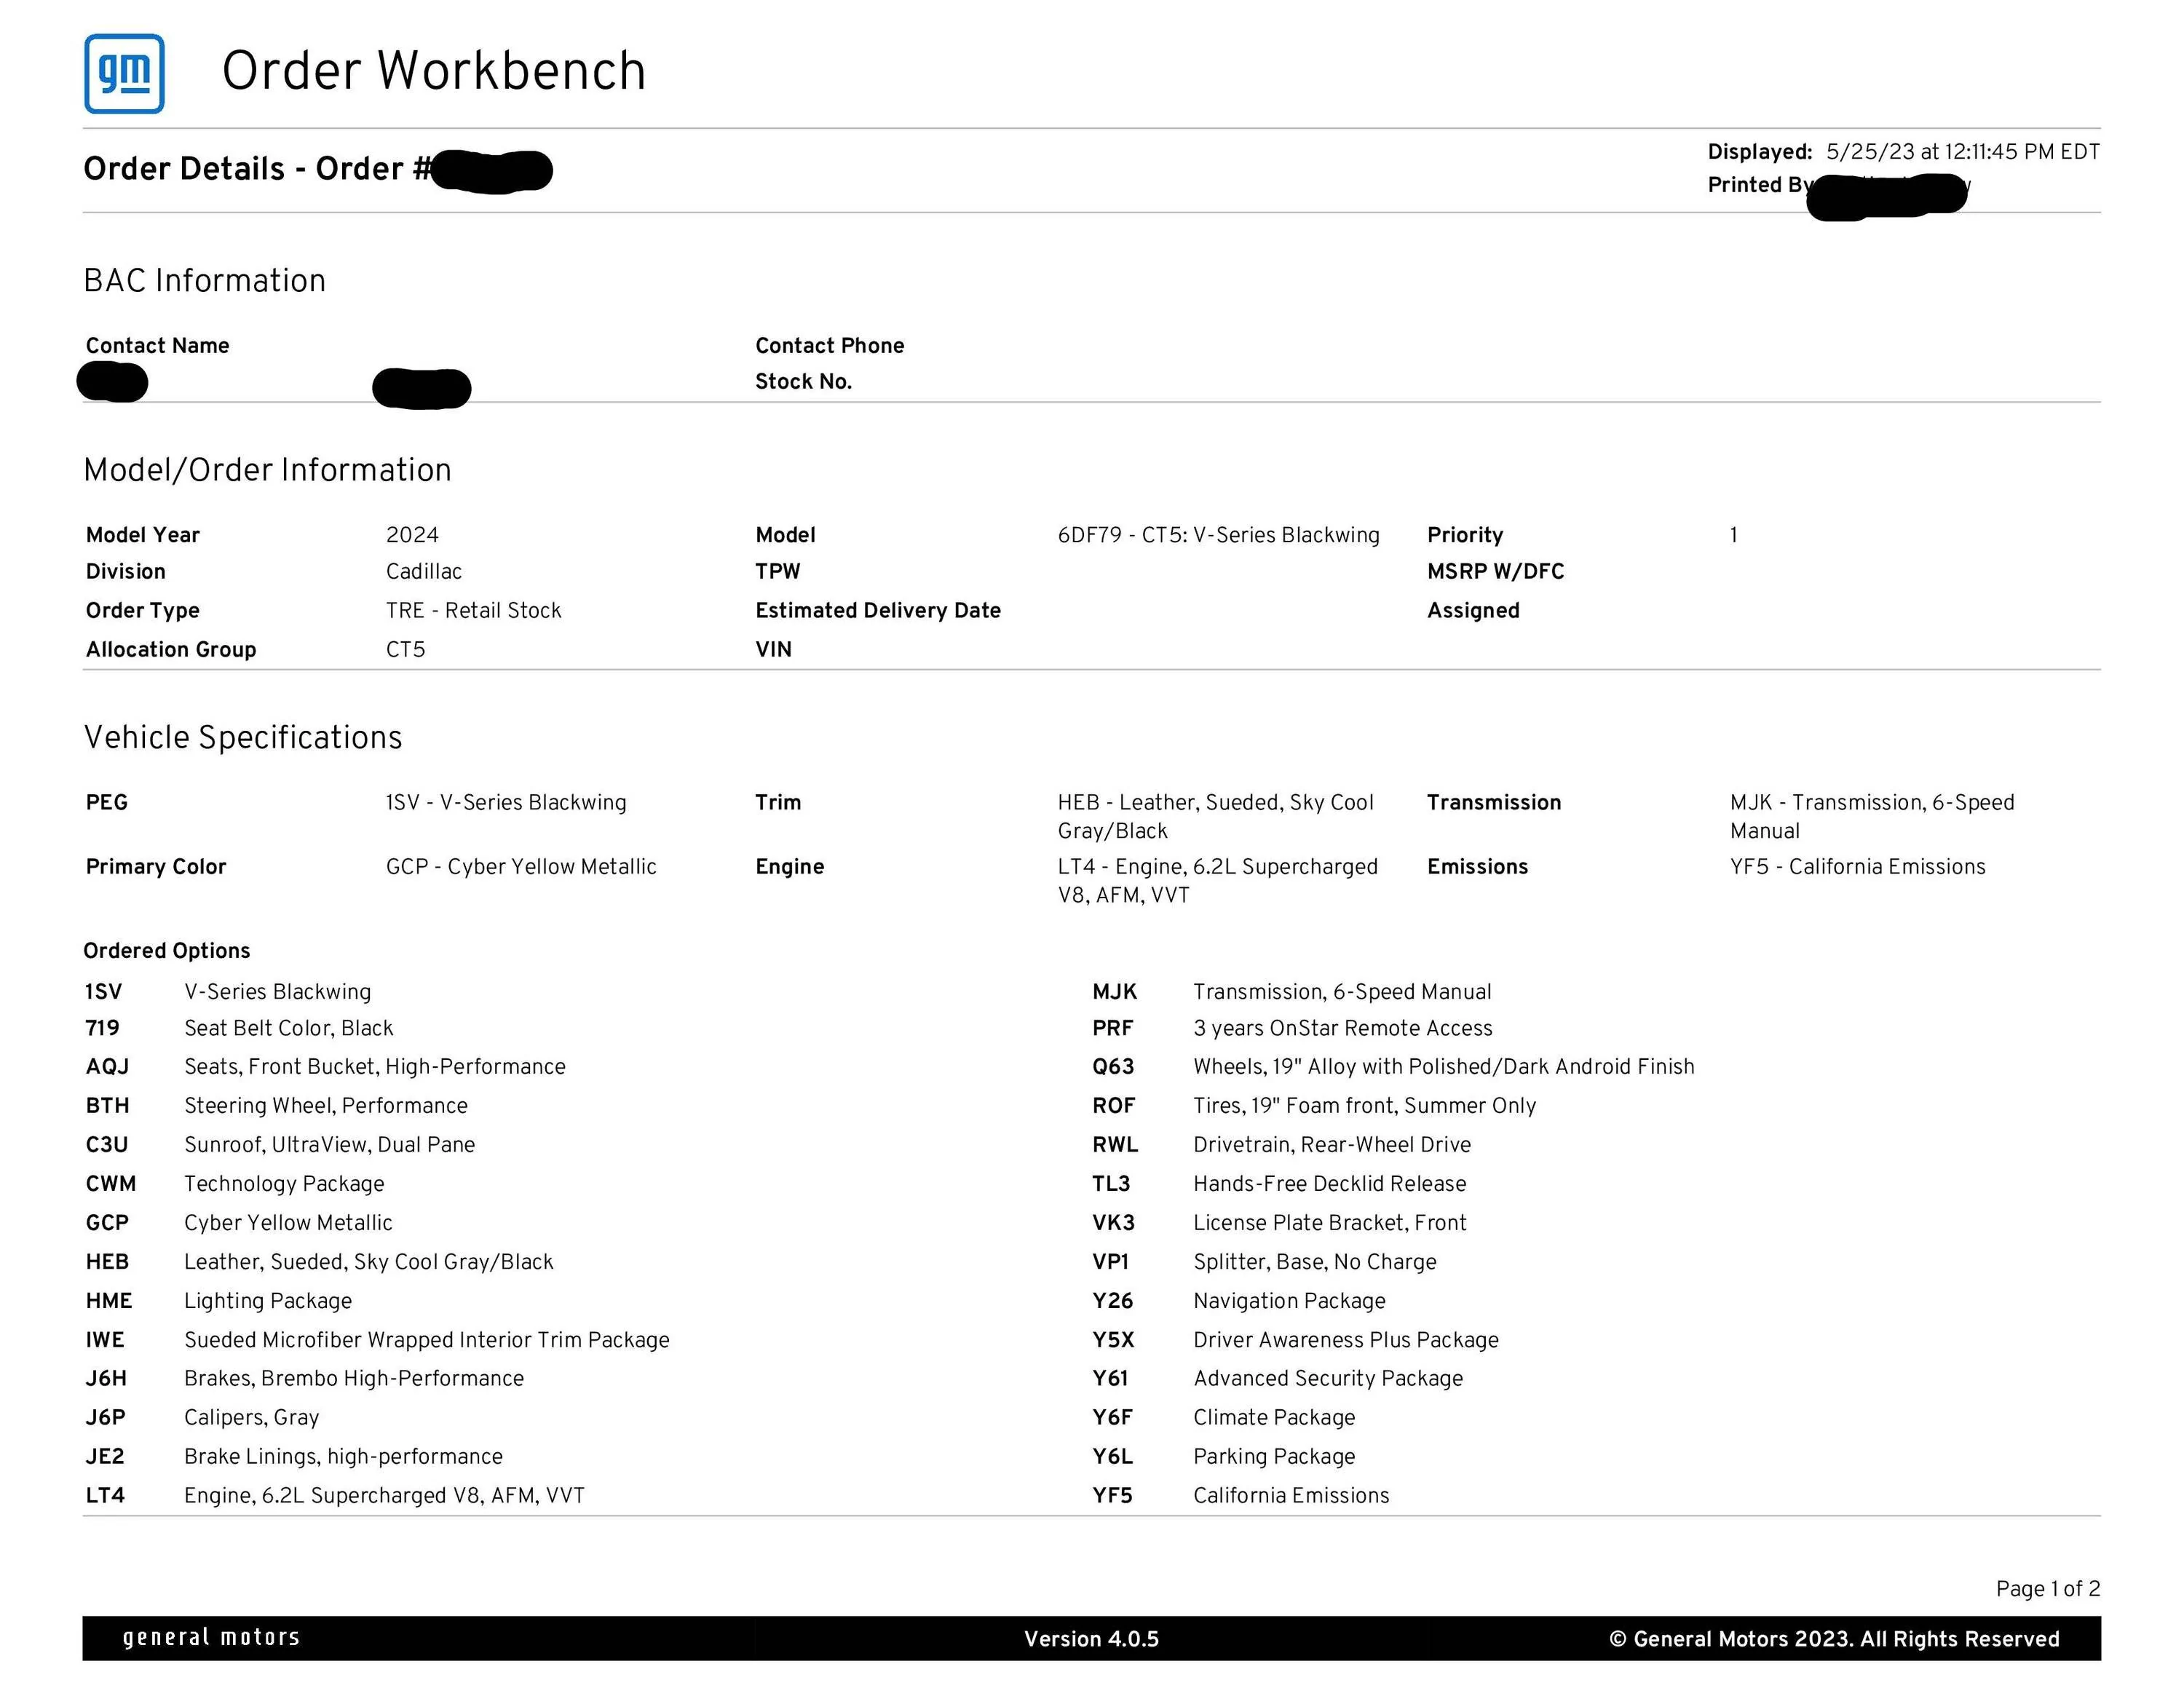This screenshot has height=1688, width=2184.
Task: Click the Stock No. label
Action: (804, 382)
